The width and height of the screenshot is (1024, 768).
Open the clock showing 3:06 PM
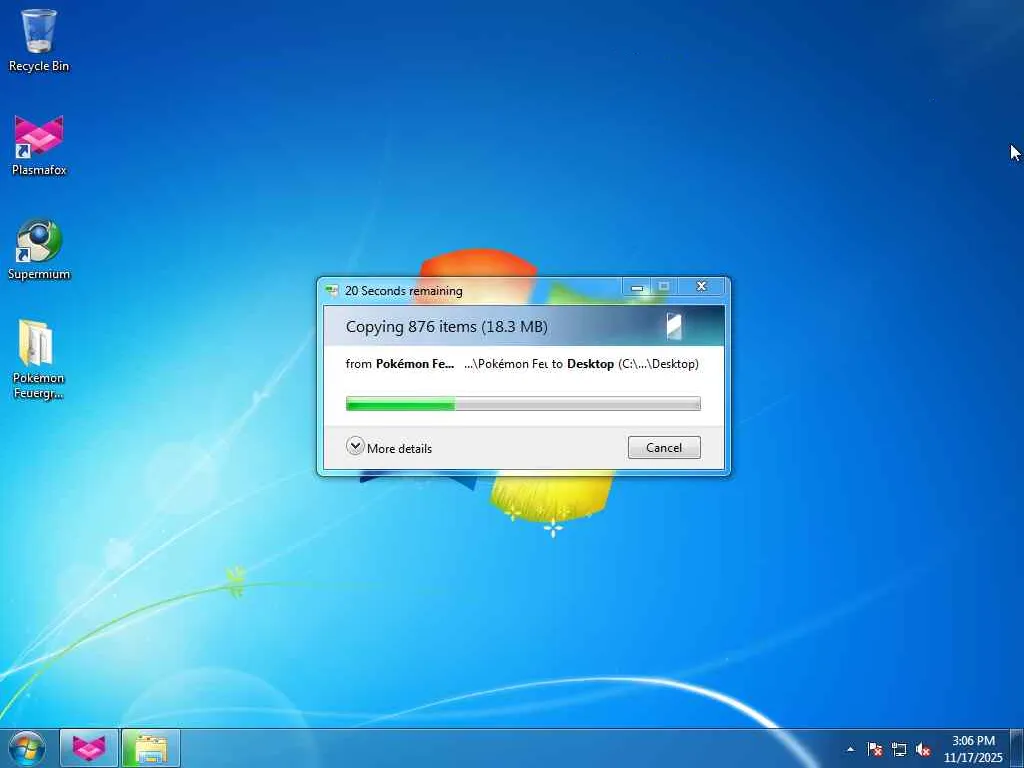[973, 741]
